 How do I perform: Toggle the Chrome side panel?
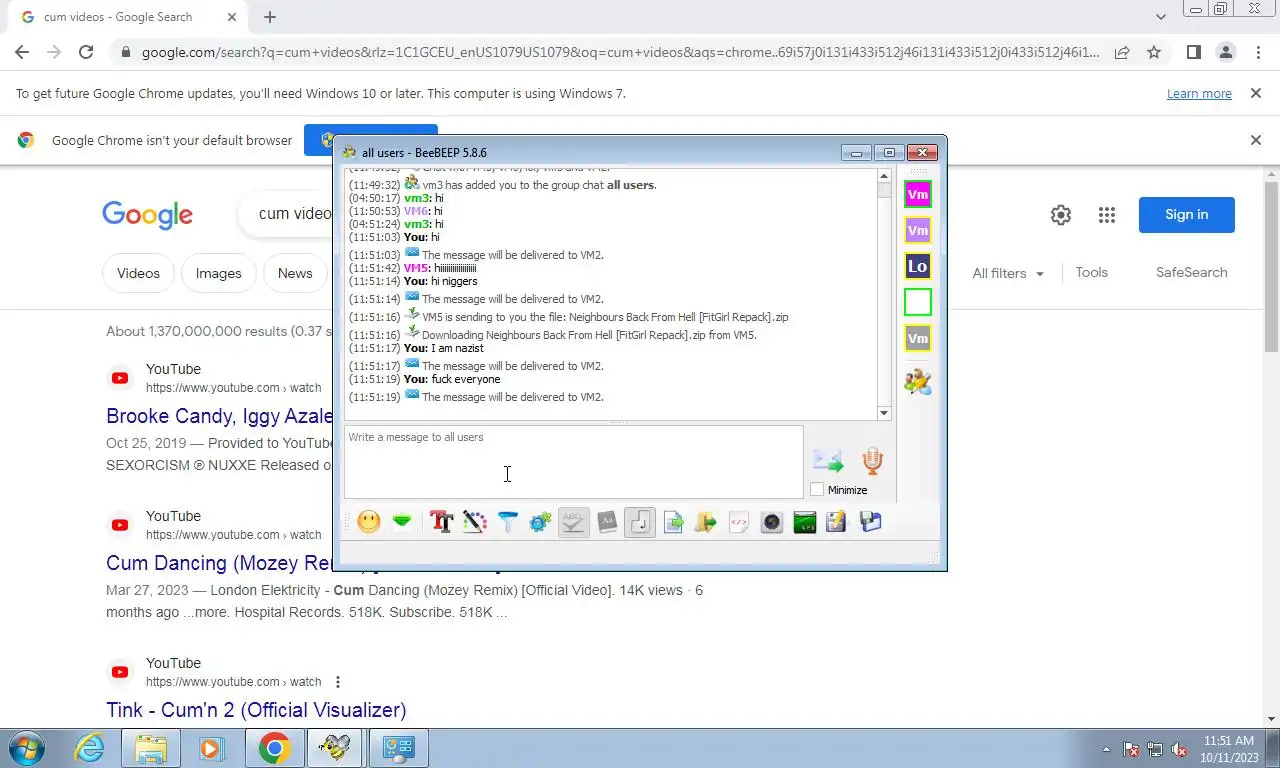1193,52
